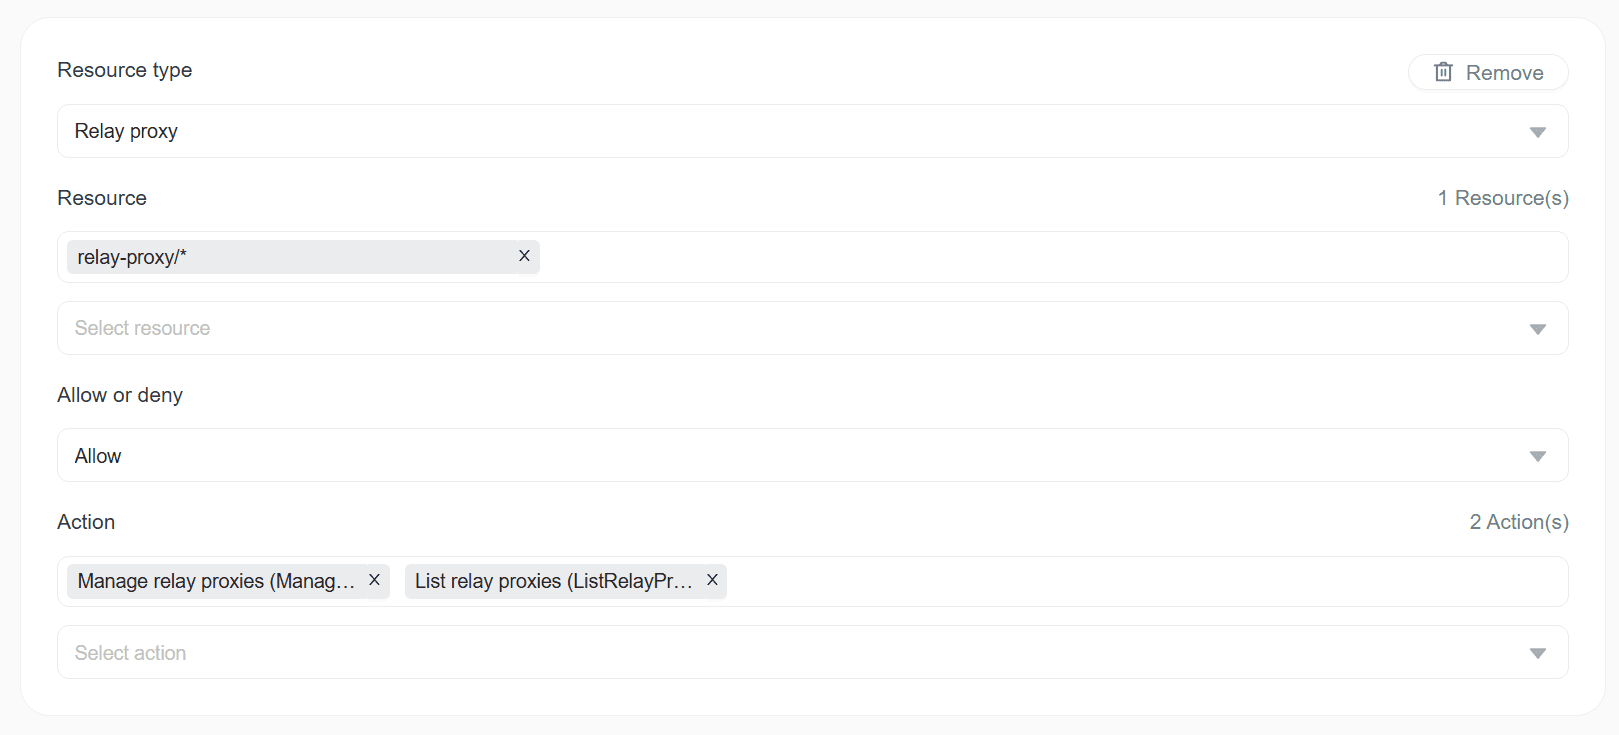
Task: Click the 2 Action(s) count label
Action: 1518,522
